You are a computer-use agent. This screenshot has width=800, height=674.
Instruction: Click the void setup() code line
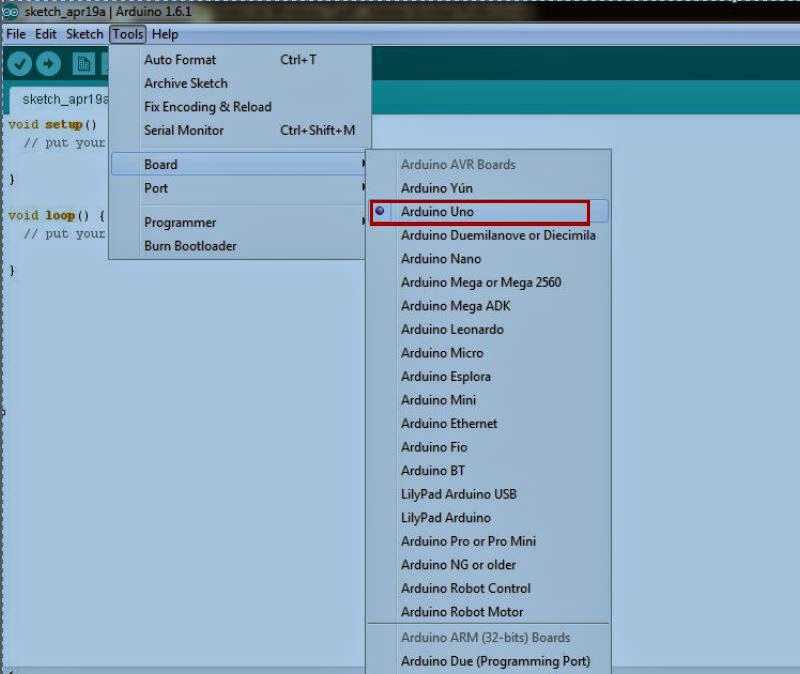[x=53, y=124]
